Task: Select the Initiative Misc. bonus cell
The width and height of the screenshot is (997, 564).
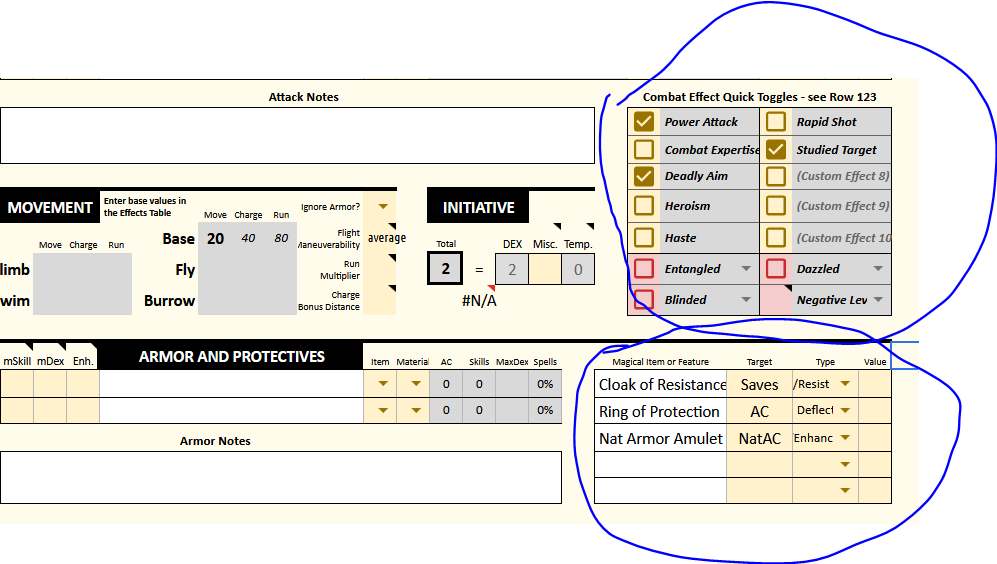Action: 545,269
